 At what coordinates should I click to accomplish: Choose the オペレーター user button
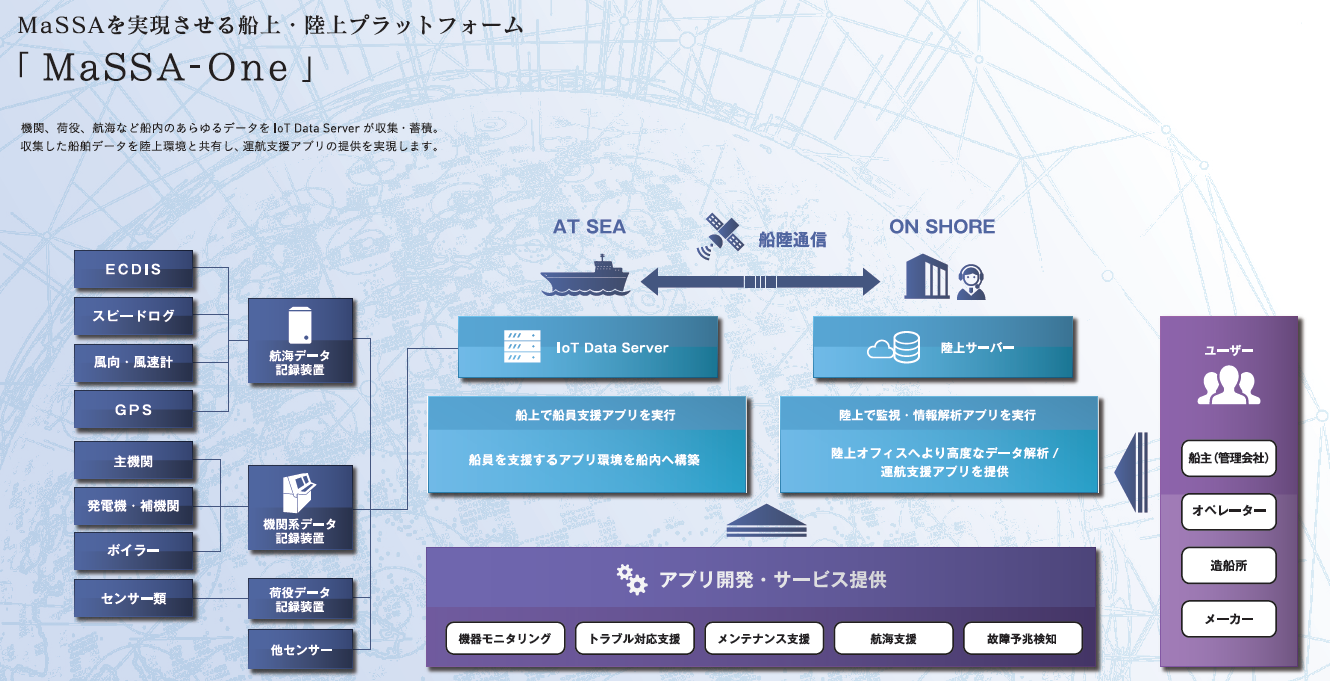(1229, 512)
